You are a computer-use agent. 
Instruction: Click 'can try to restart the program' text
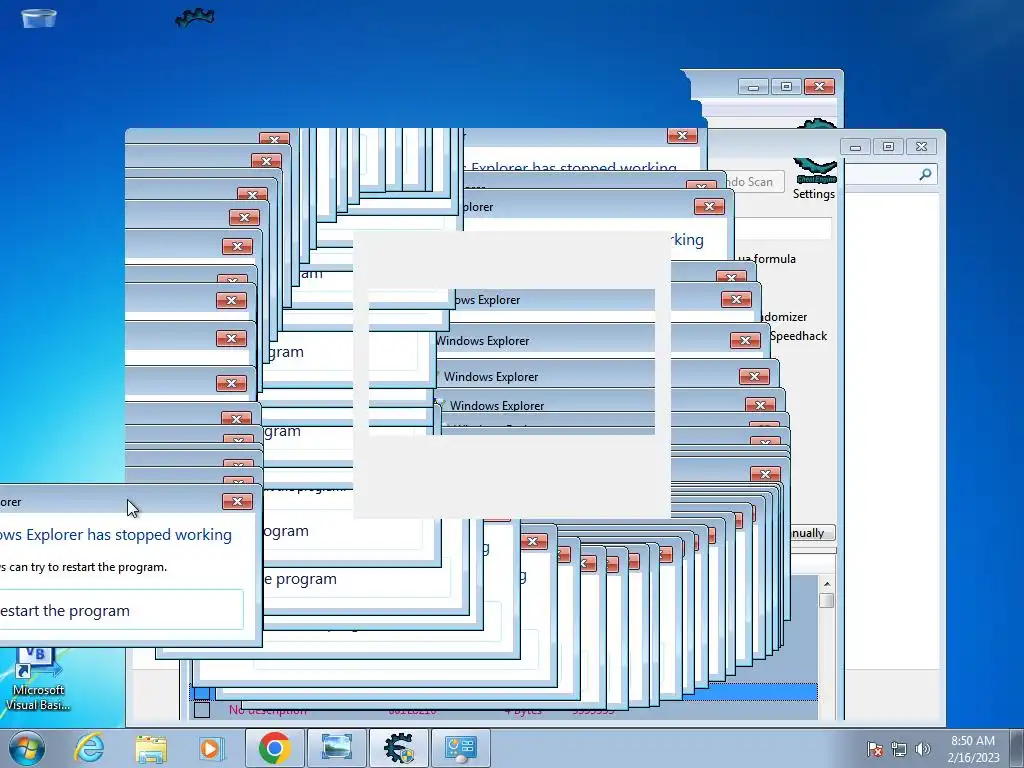point(88,567)
